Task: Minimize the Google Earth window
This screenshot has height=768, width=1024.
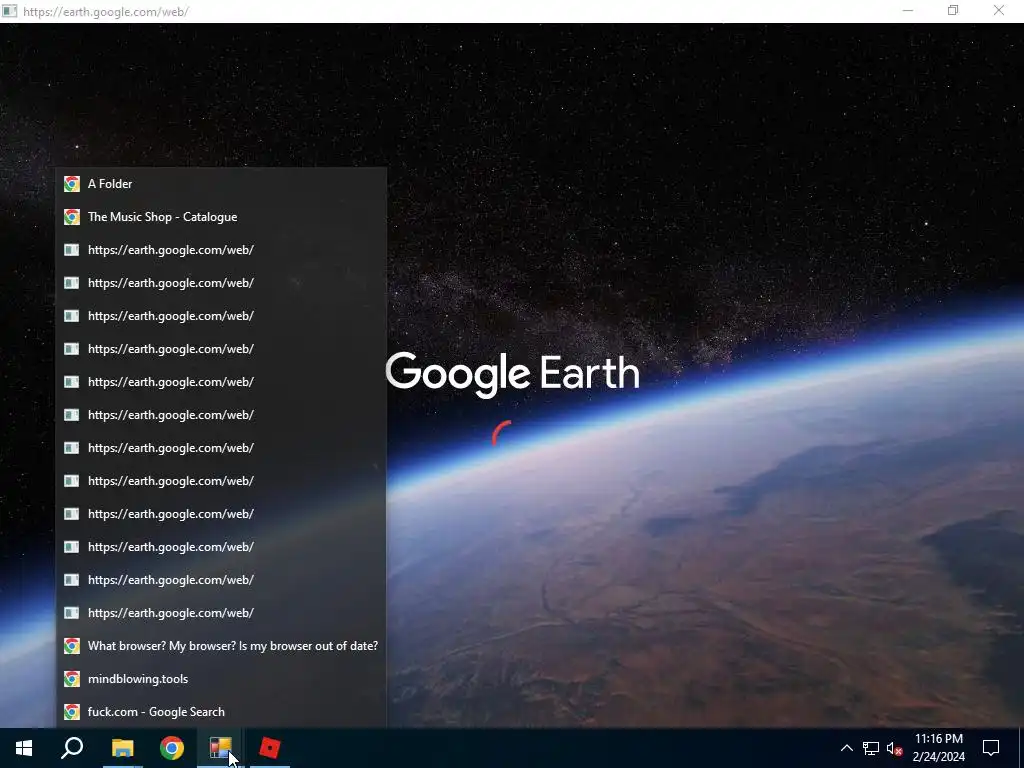Action: pos(908,11)
